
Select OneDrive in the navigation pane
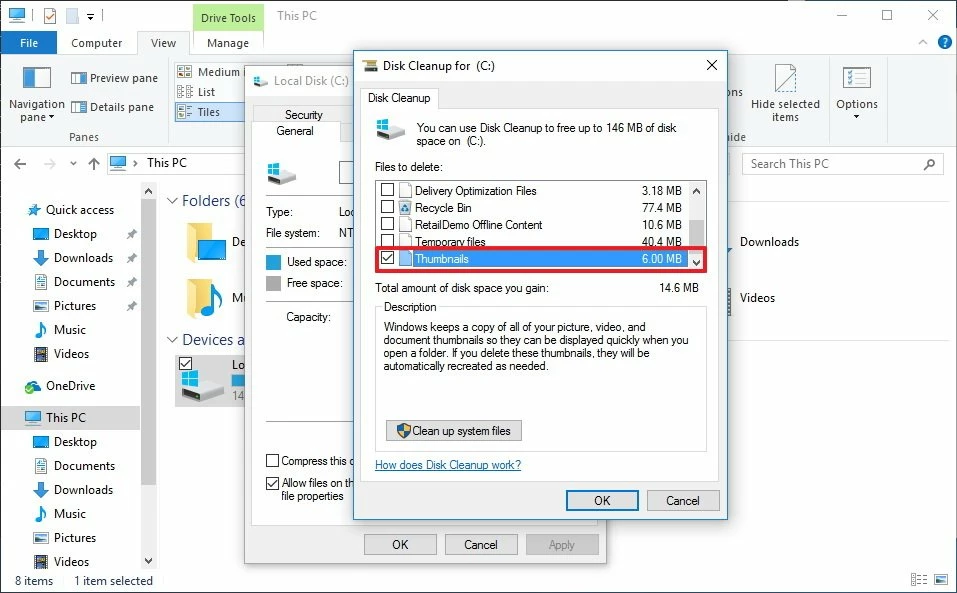[70, 386]
